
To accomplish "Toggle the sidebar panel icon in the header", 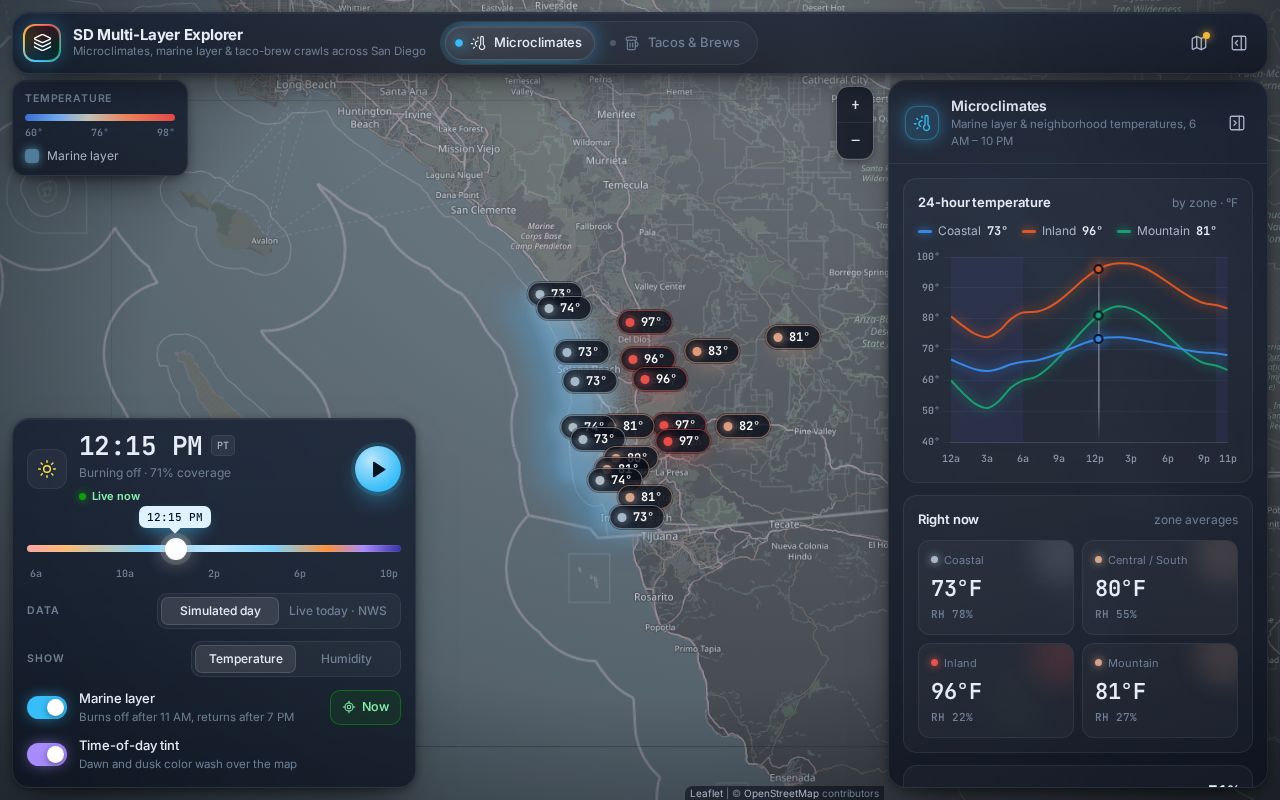I will [1239, 43].
